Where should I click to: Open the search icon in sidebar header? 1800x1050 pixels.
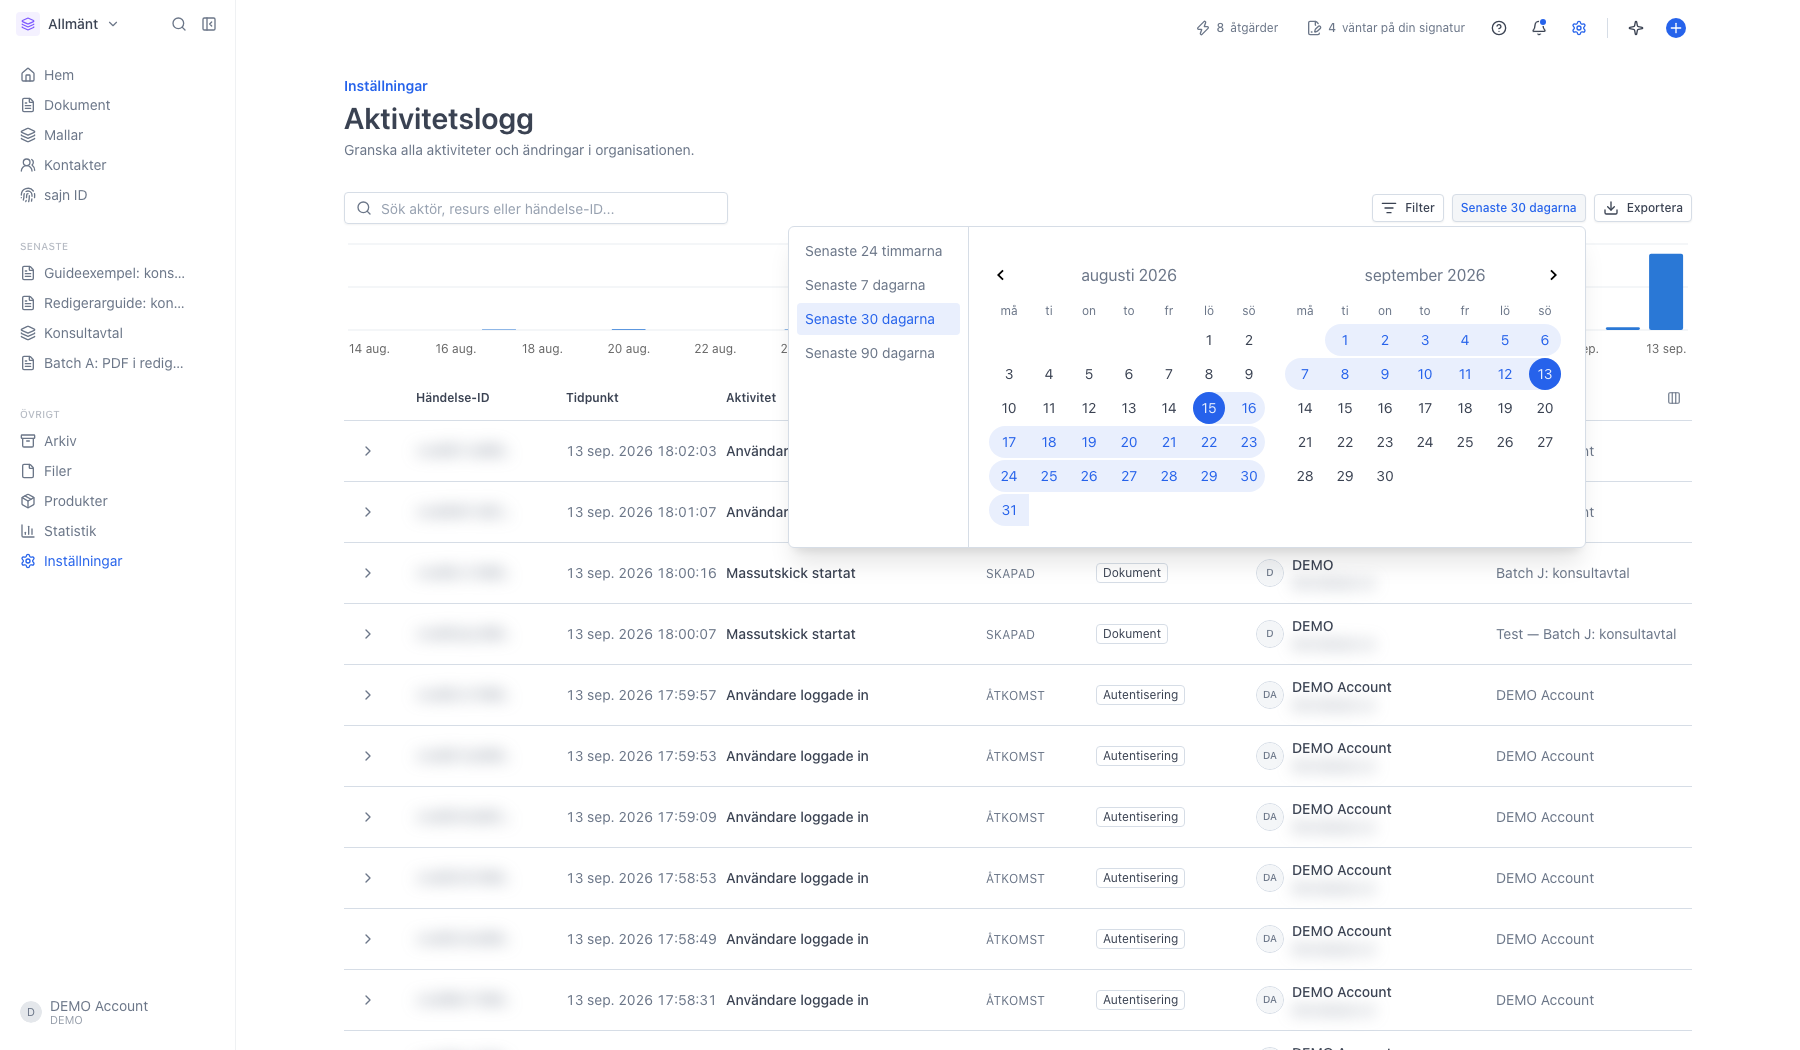pyautogui.click(x=179, y=24)
